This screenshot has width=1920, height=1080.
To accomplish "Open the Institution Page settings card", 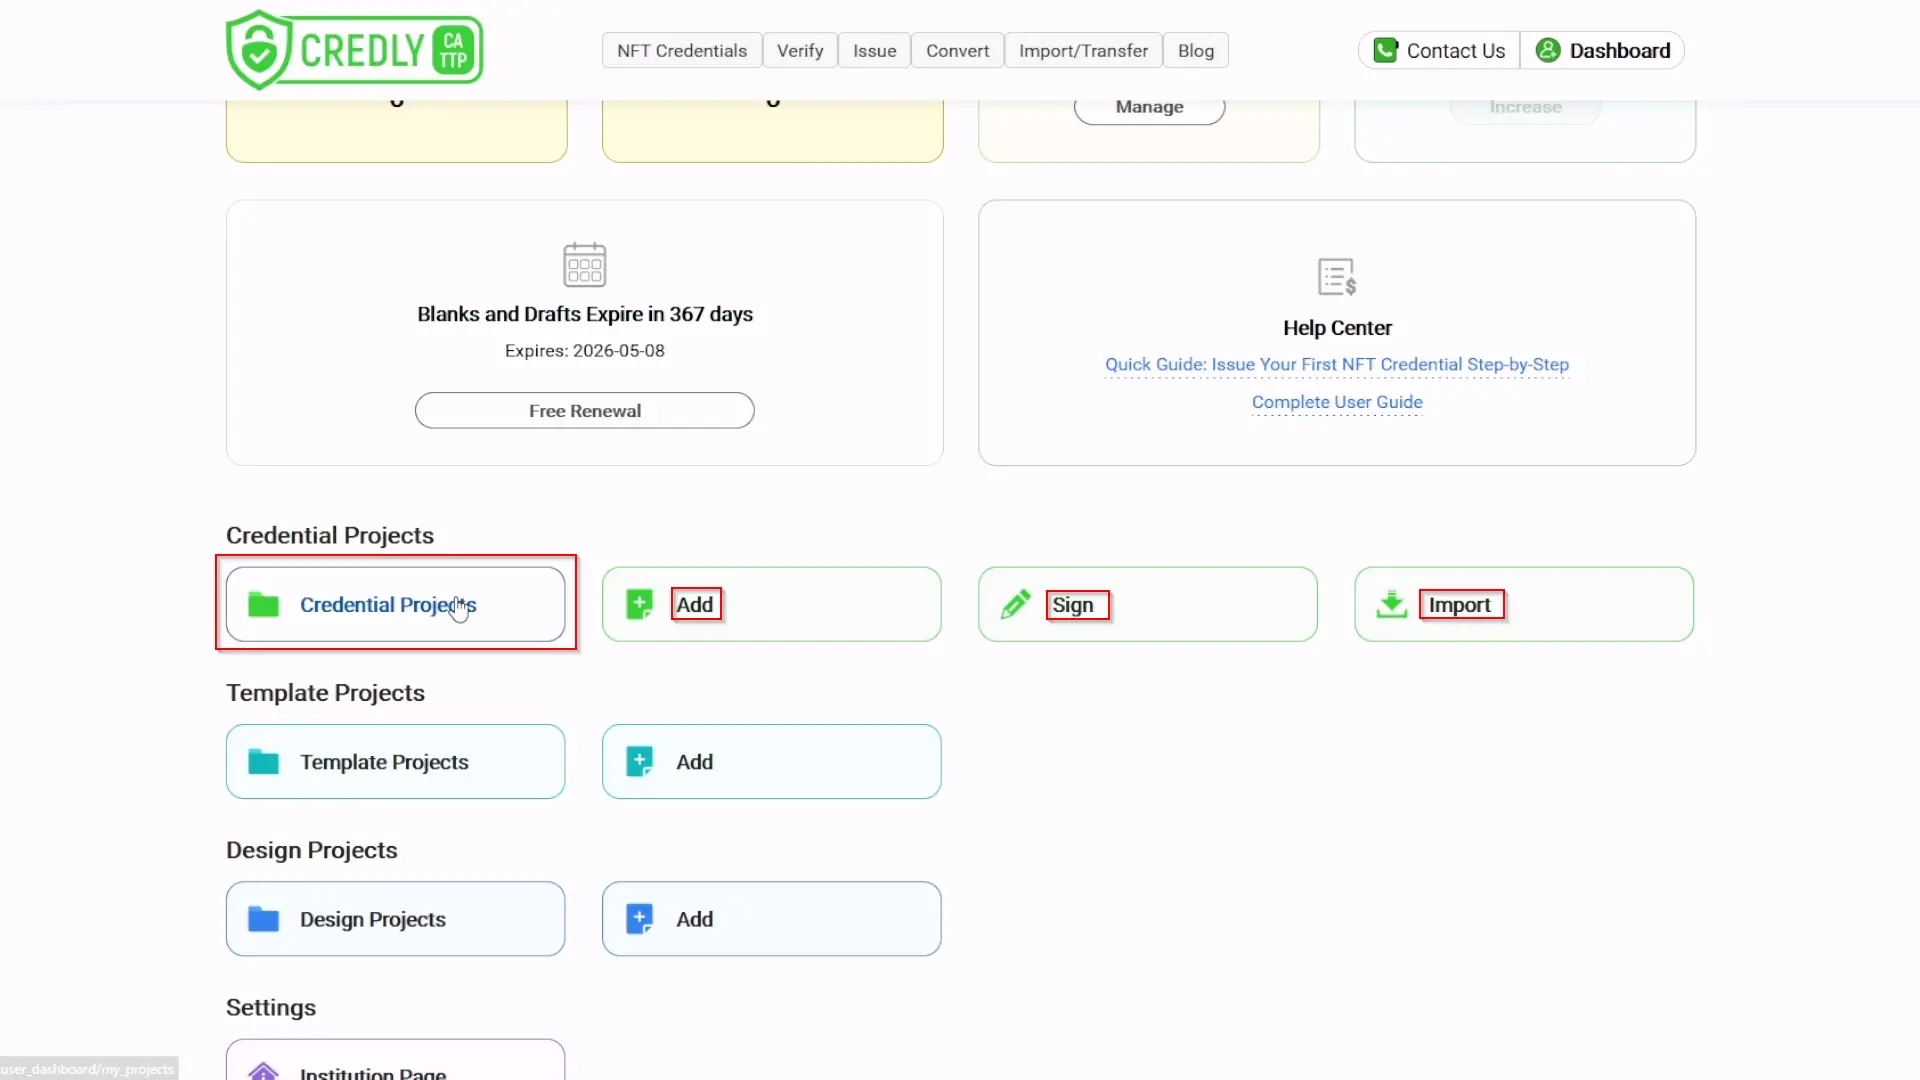I will (396, 1060).
